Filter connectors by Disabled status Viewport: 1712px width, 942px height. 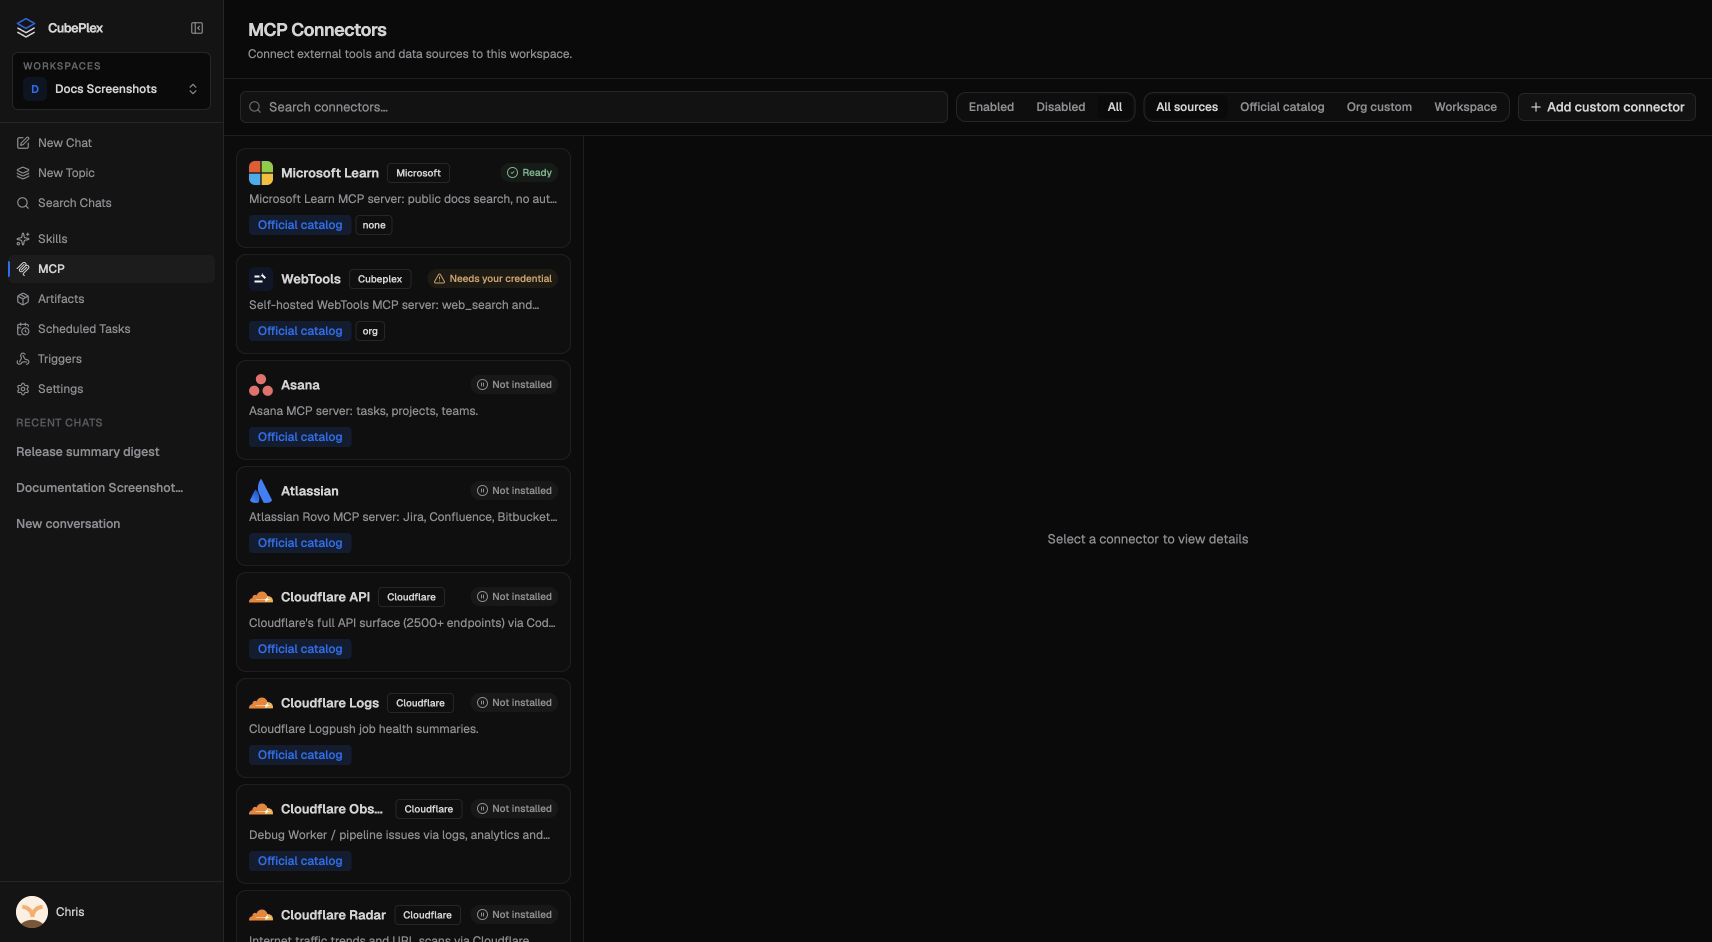(1060, 107)
